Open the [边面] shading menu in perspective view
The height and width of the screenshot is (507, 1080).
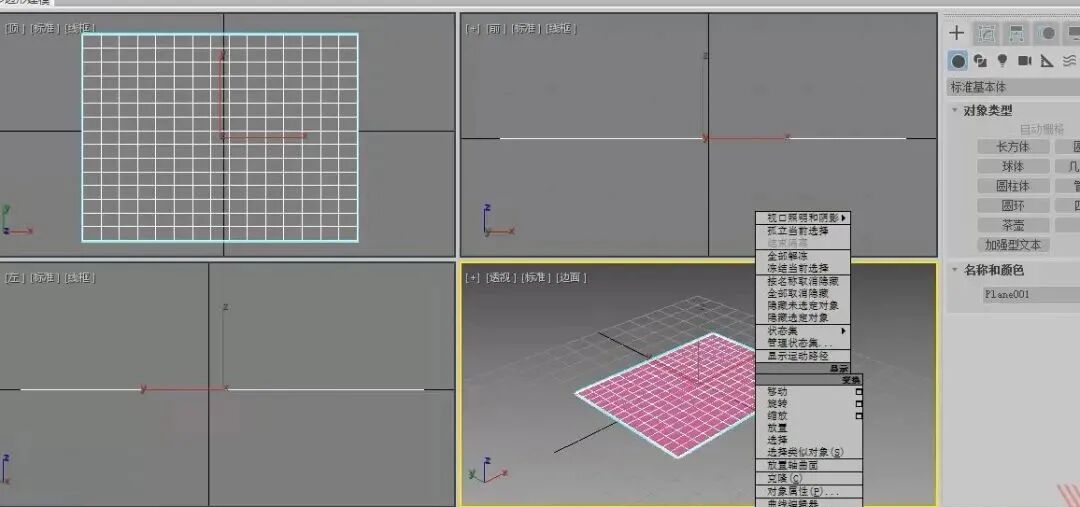[572, 278]
